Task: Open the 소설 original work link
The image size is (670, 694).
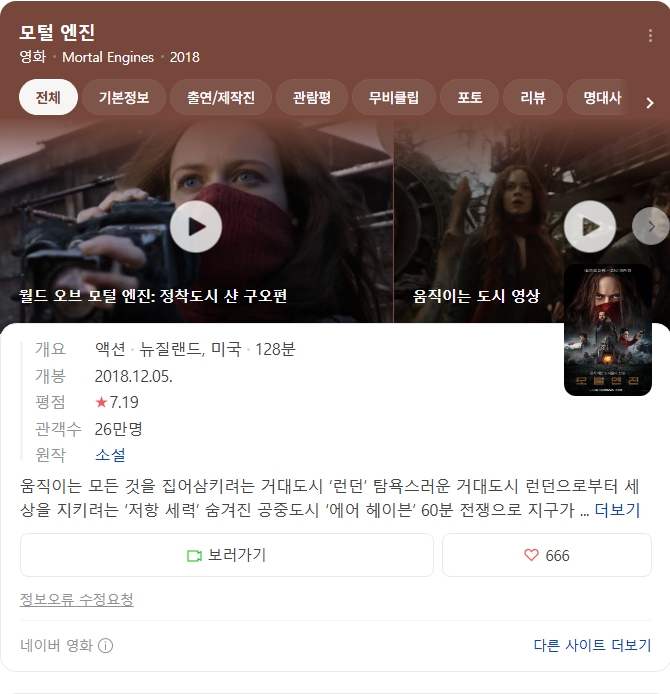Action: coord(110,455)
